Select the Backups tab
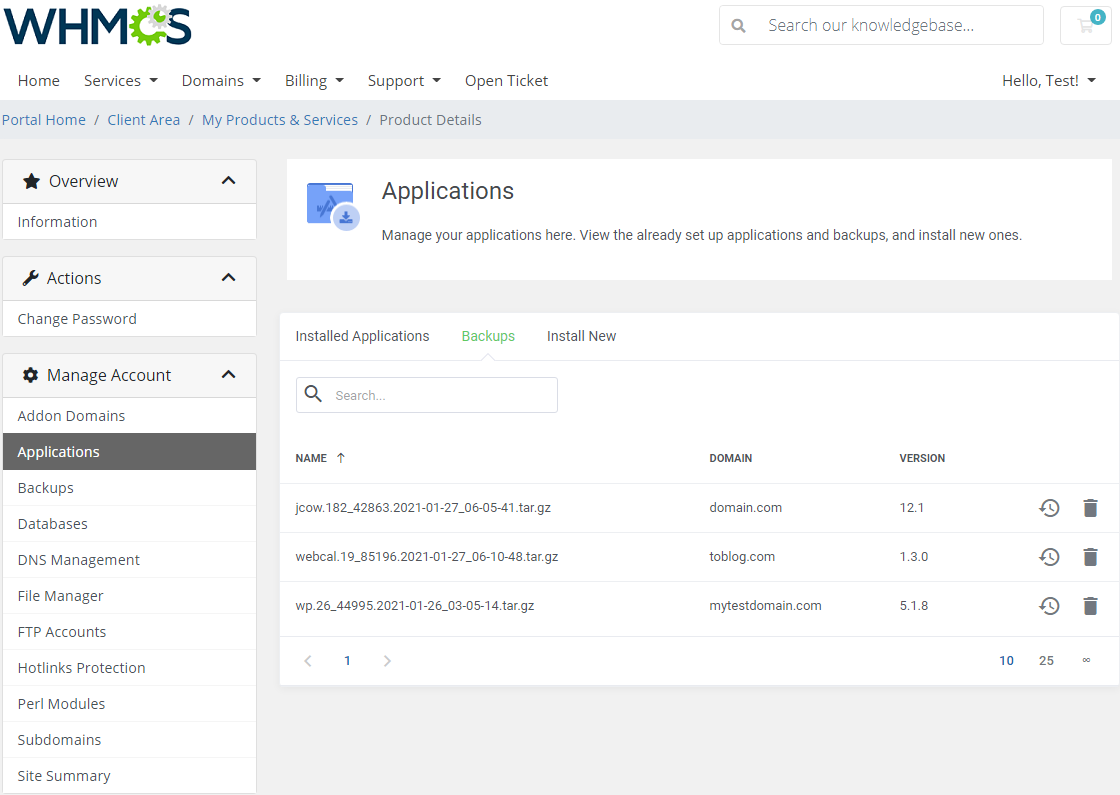The width and height of the screenshot is (1120, 795). 488,336
